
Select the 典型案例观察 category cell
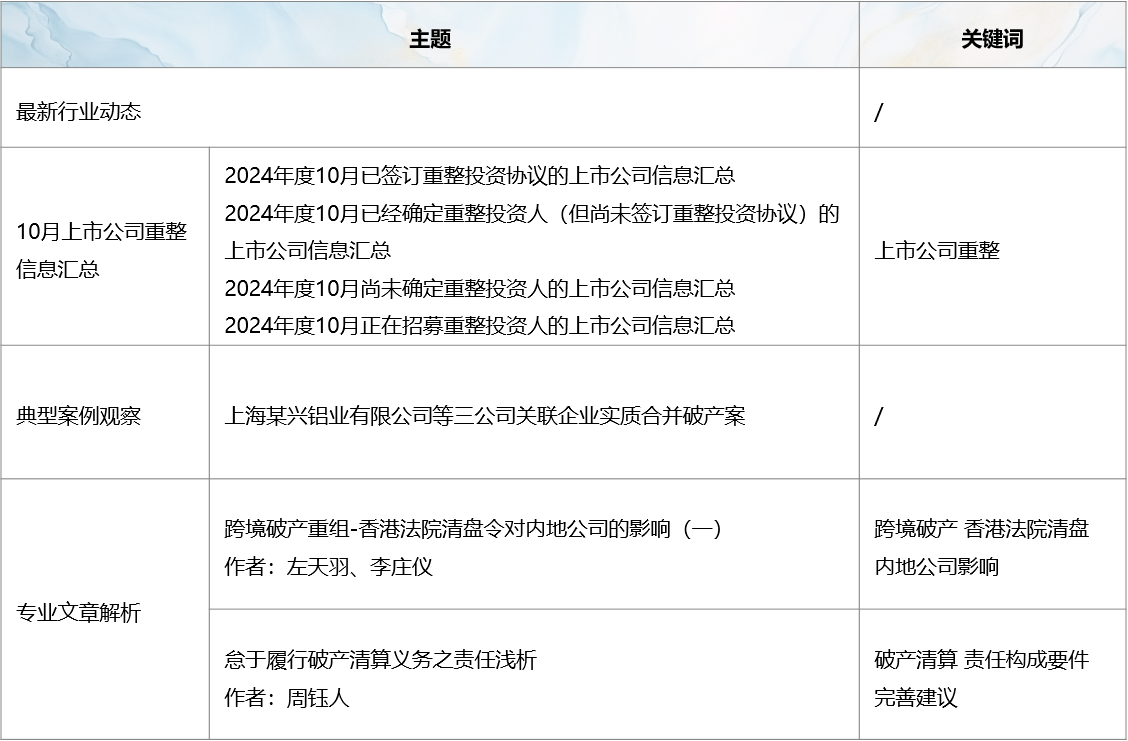79,416
